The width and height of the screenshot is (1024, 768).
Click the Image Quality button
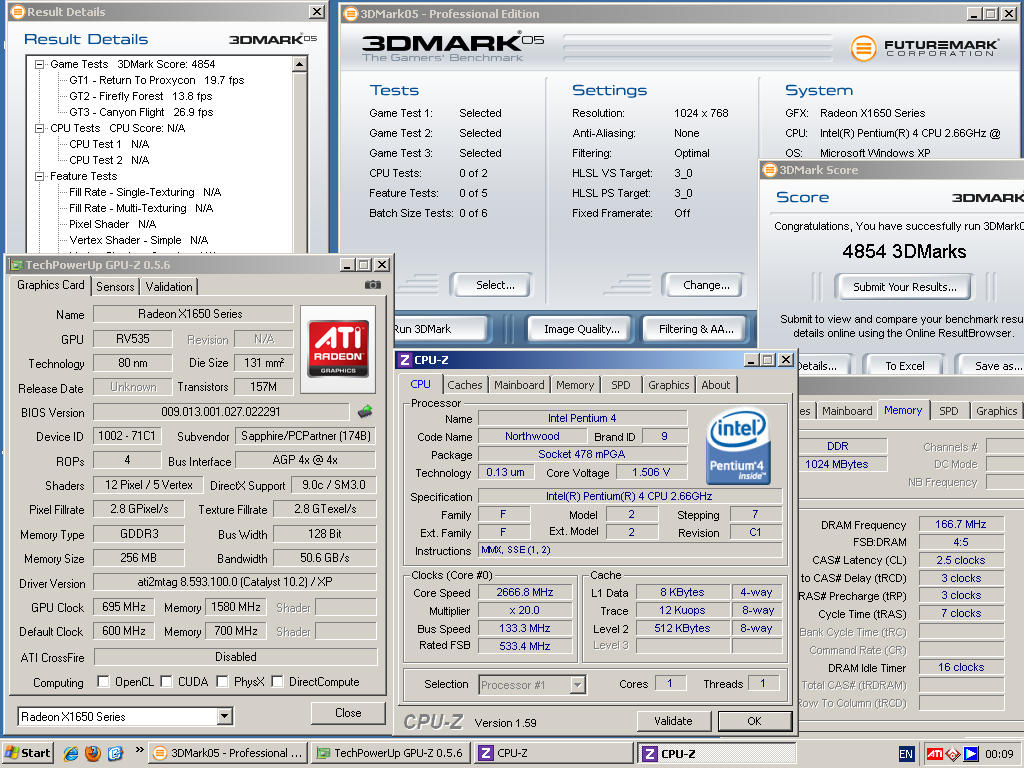coord(581,329)
